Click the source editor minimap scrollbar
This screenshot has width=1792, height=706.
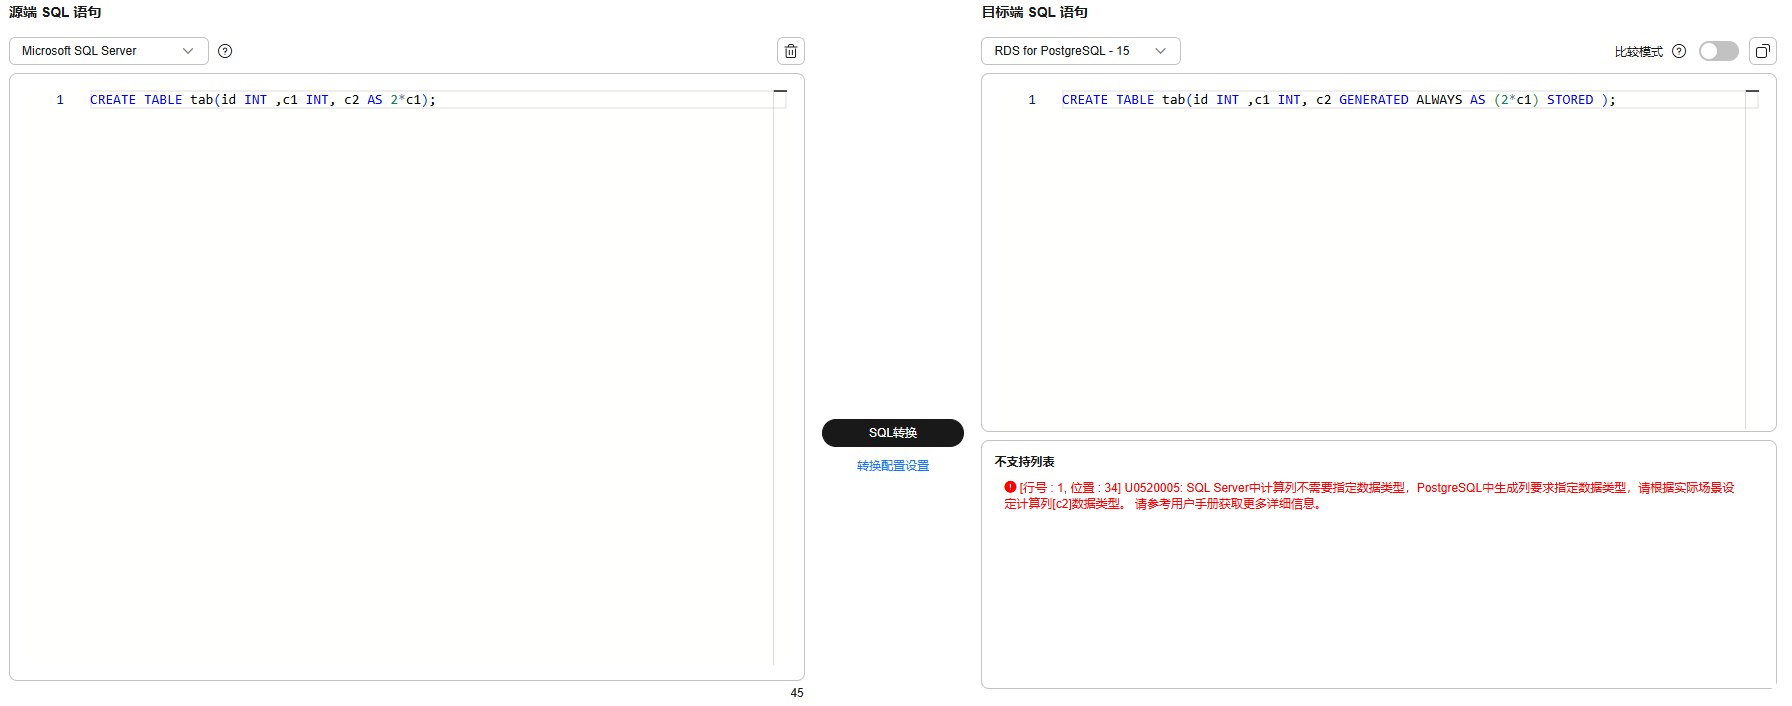tap(780, 376)
